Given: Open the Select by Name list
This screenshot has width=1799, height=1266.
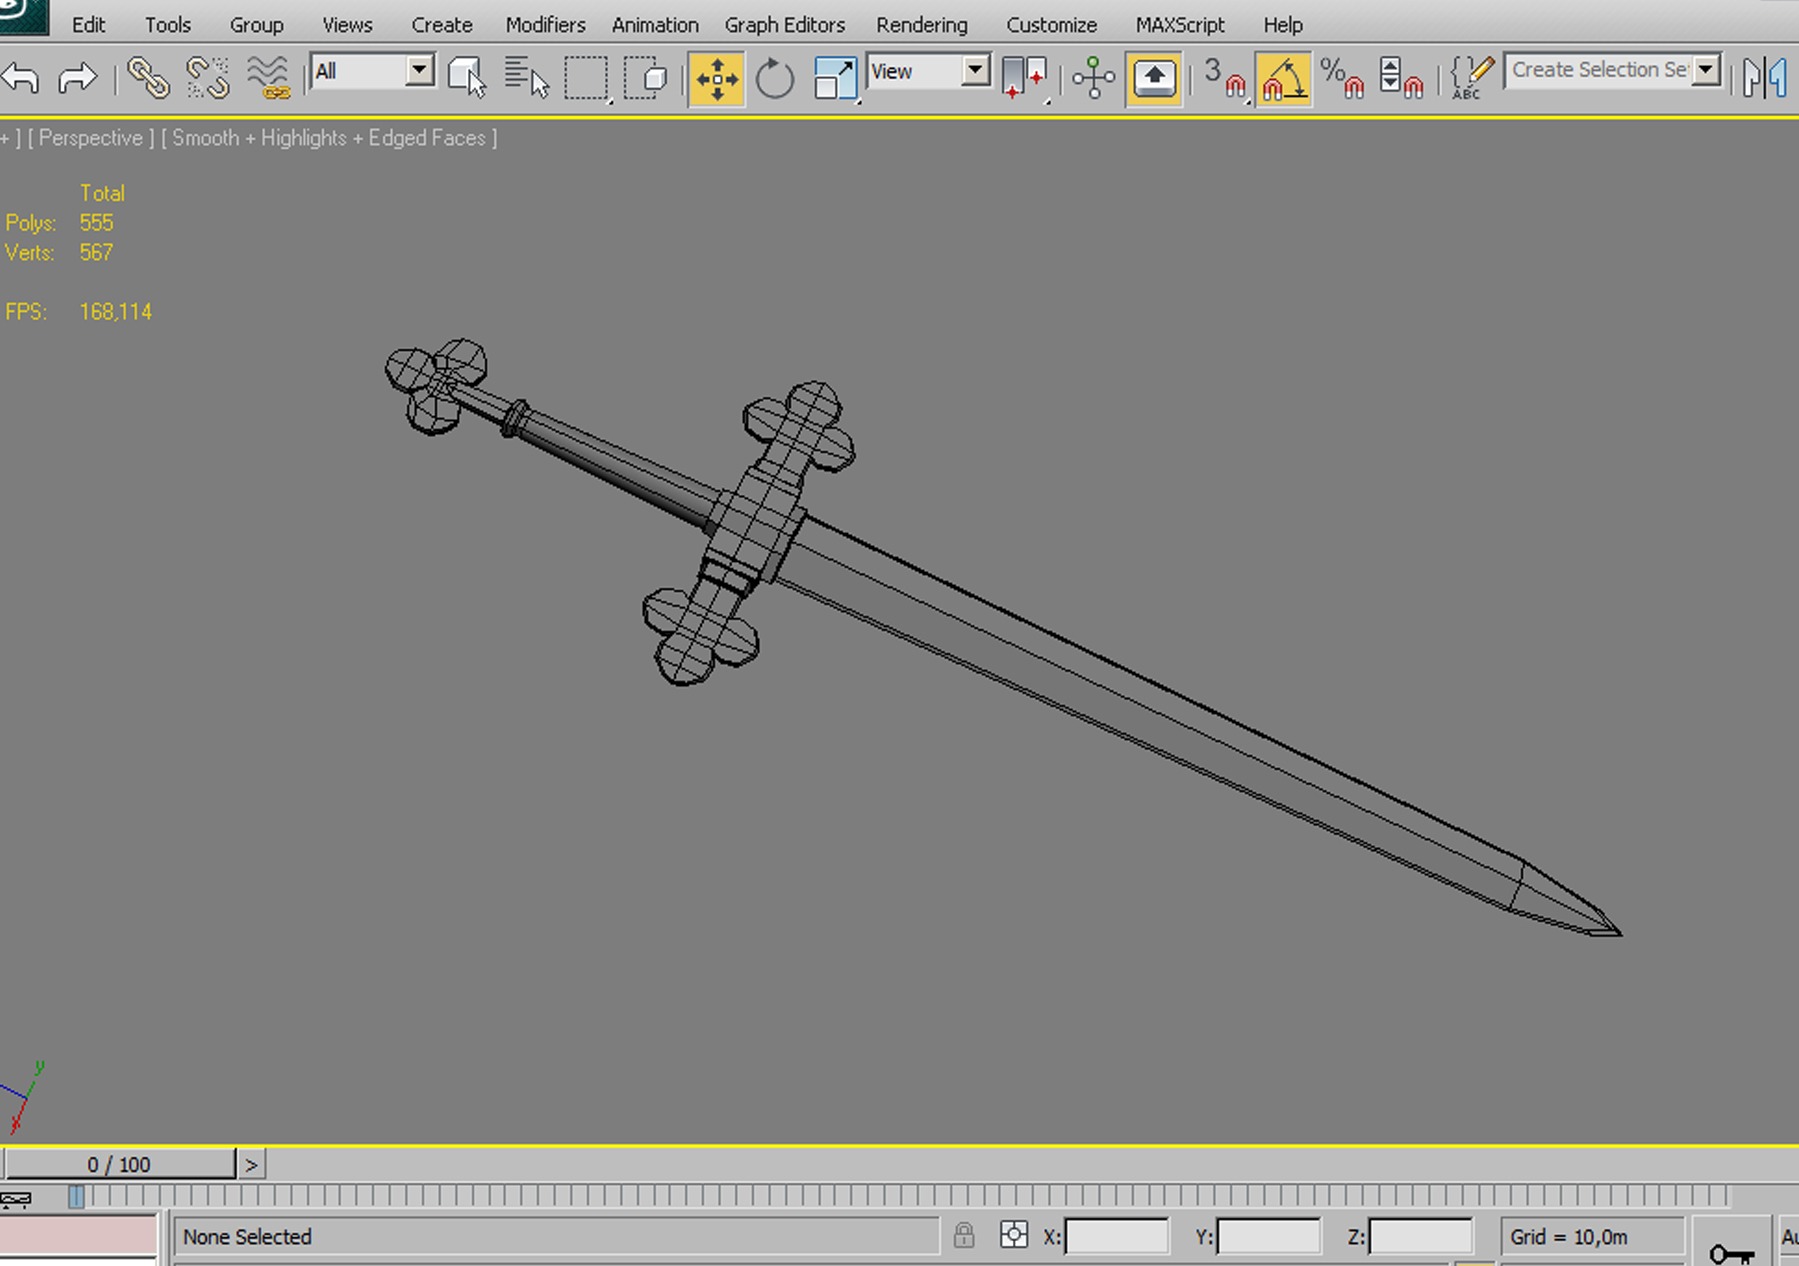Looking at the screenshot, I should (x=526, y=77).
